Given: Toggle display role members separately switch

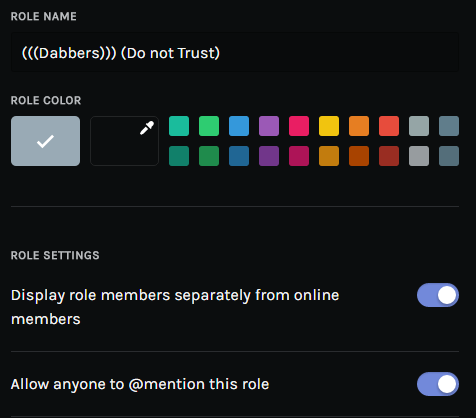Looking at the screenshot, I should 438,295.
